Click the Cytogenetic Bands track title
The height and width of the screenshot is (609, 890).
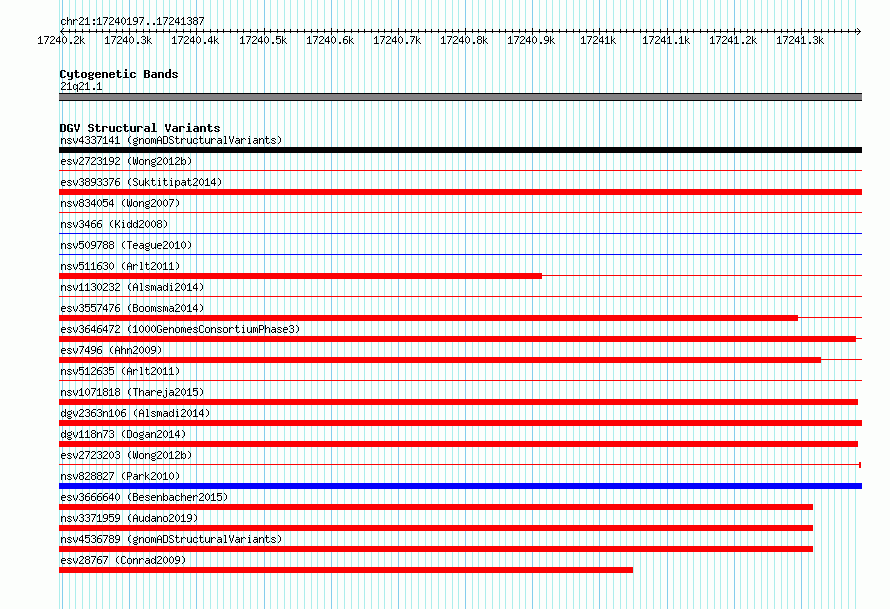pyautogui.click(x=119, y=74)
